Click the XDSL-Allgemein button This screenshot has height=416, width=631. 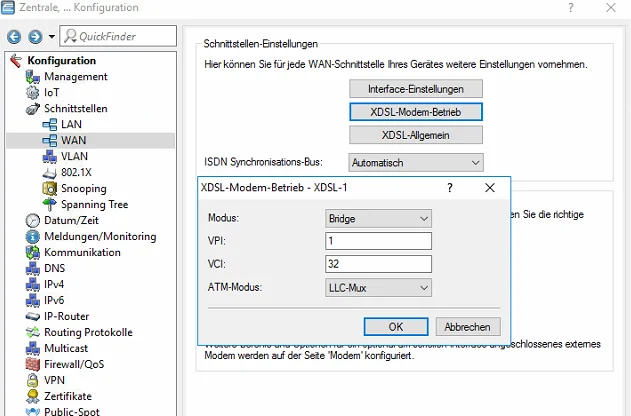point(416,135)
